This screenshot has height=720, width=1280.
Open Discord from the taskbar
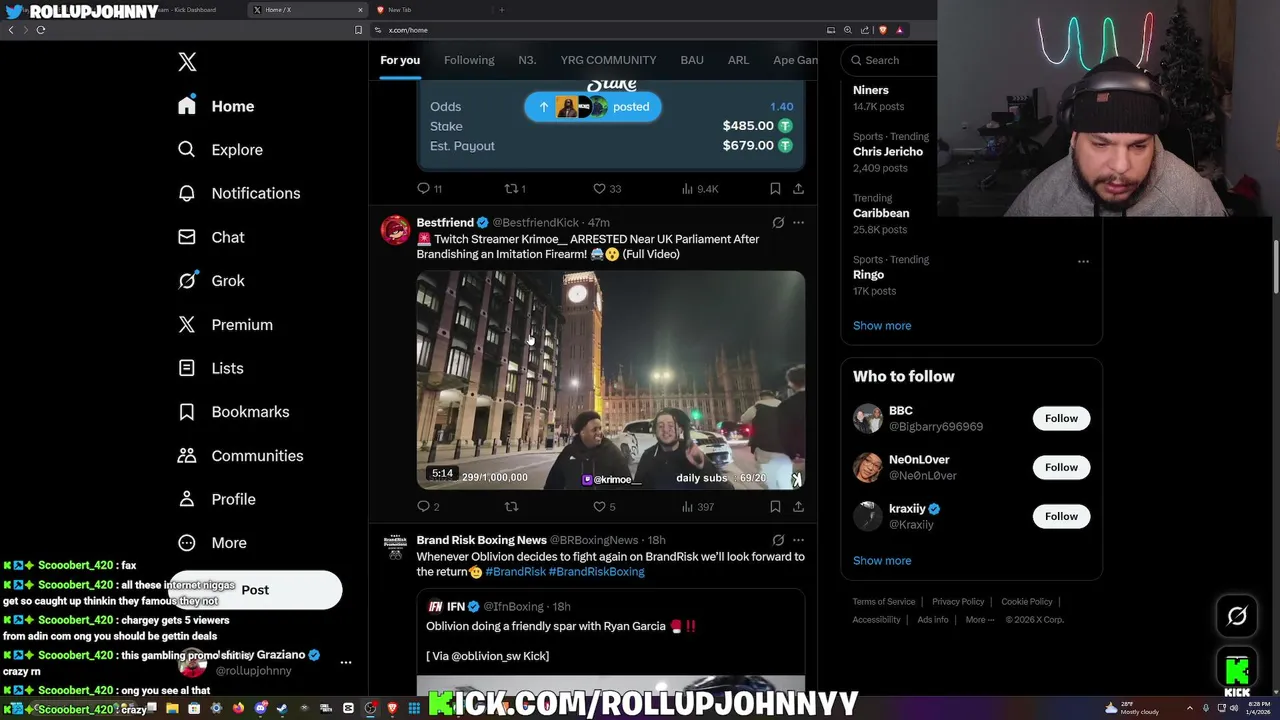[x=261, y=708]
